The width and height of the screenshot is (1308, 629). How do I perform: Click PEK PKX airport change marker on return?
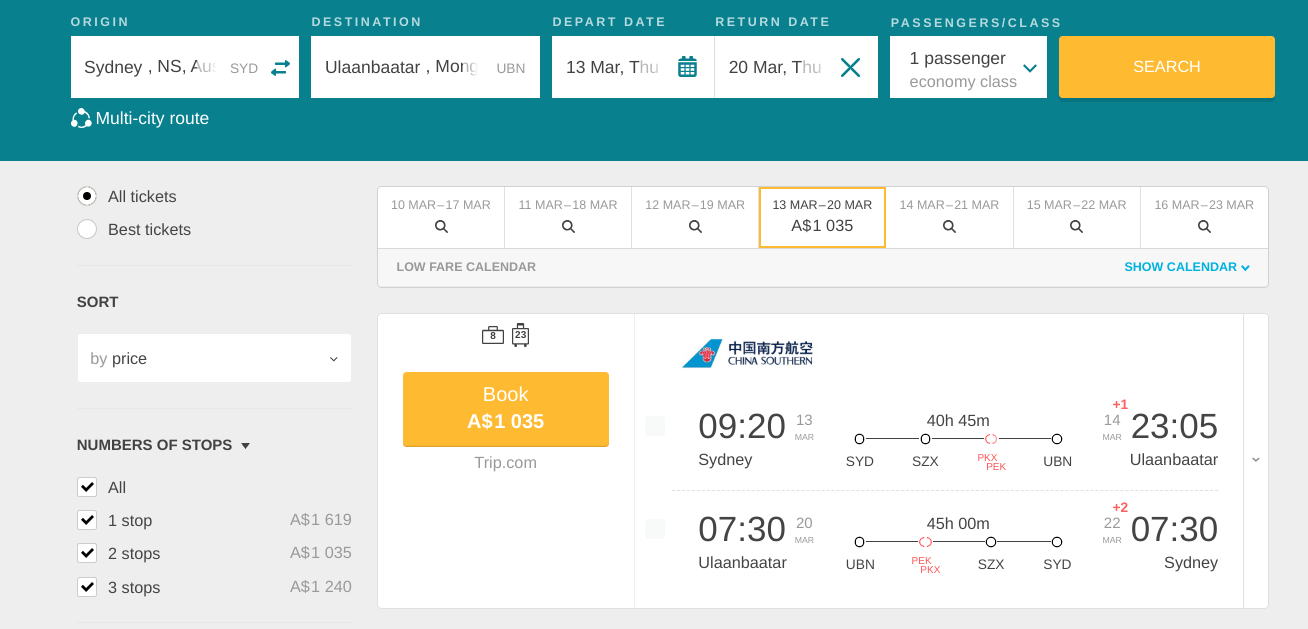[x=925, y=542]
